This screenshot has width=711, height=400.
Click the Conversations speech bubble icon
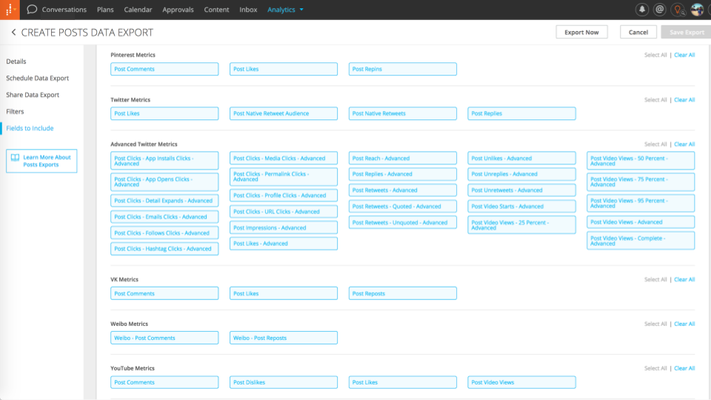[x=32, y=9]
